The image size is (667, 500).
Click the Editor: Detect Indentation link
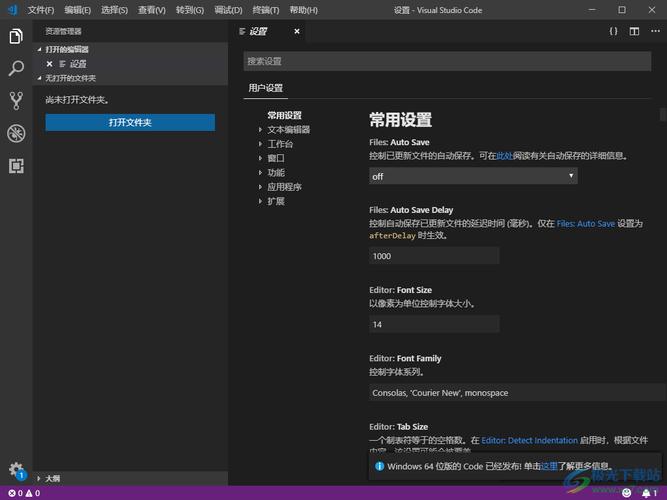pos(529,440)
